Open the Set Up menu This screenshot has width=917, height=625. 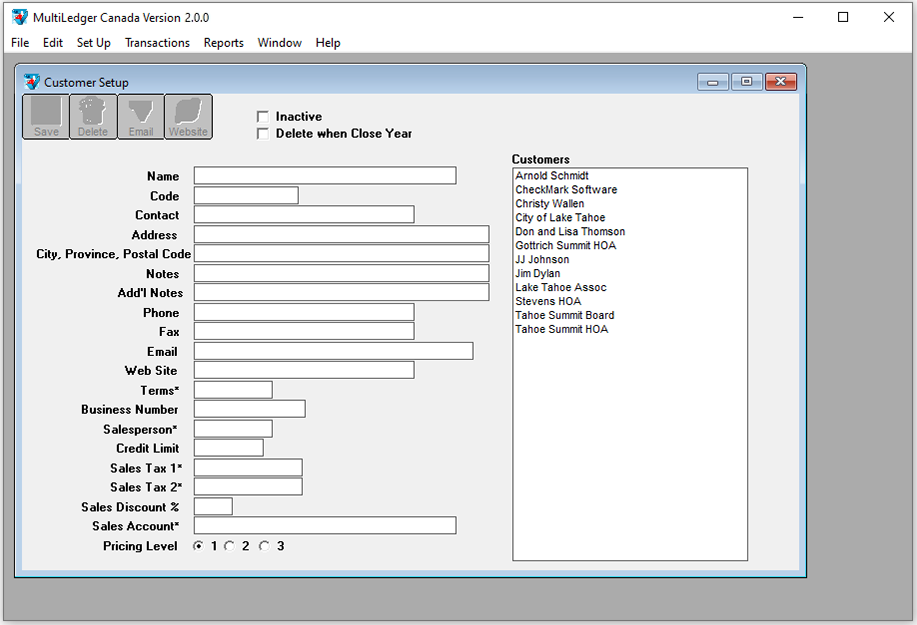(x=93, y=43)
